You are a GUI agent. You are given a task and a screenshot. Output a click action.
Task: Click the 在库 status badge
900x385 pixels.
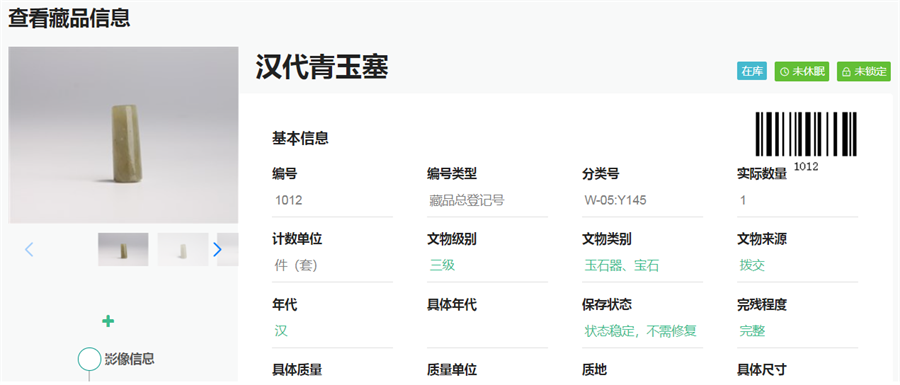[752, 71]
